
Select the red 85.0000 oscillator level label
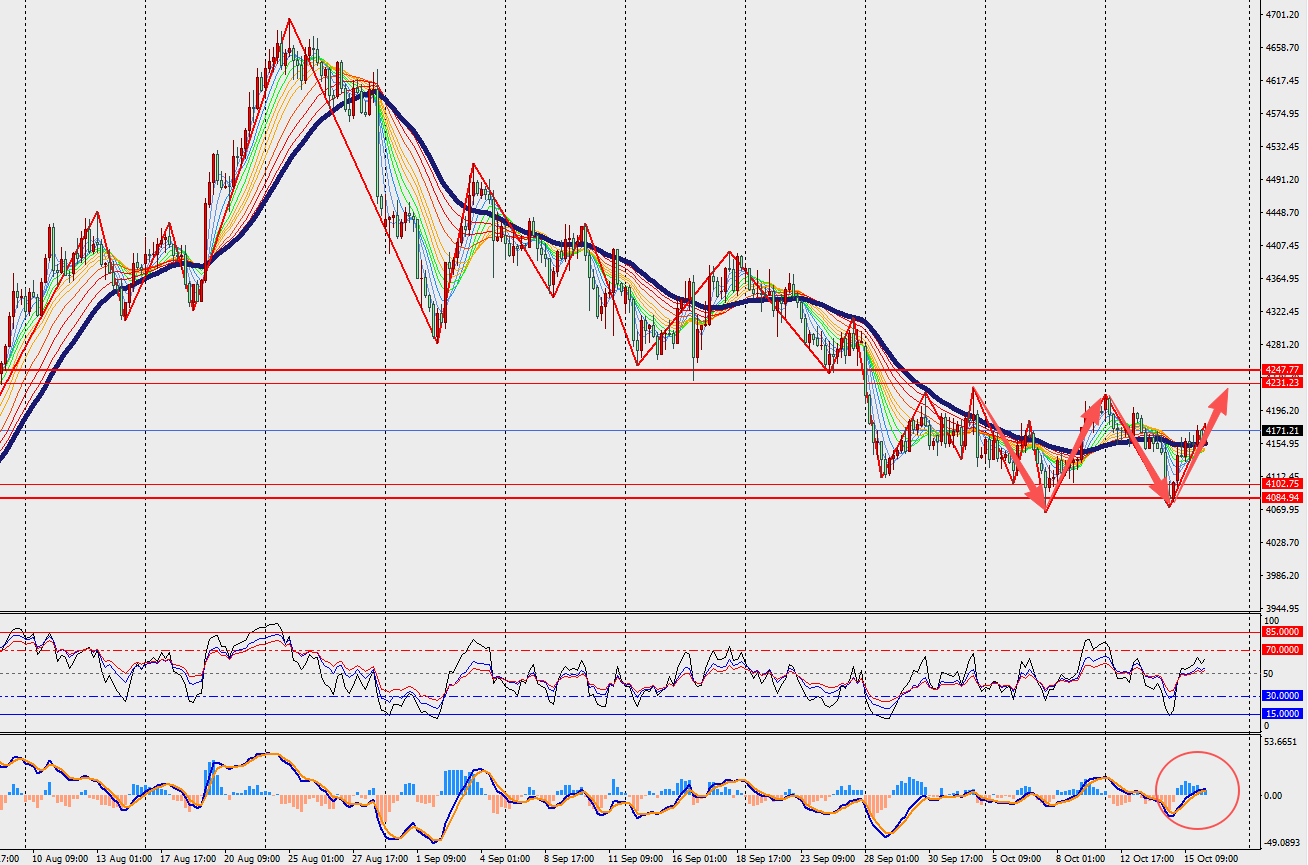click(1281, 632)
